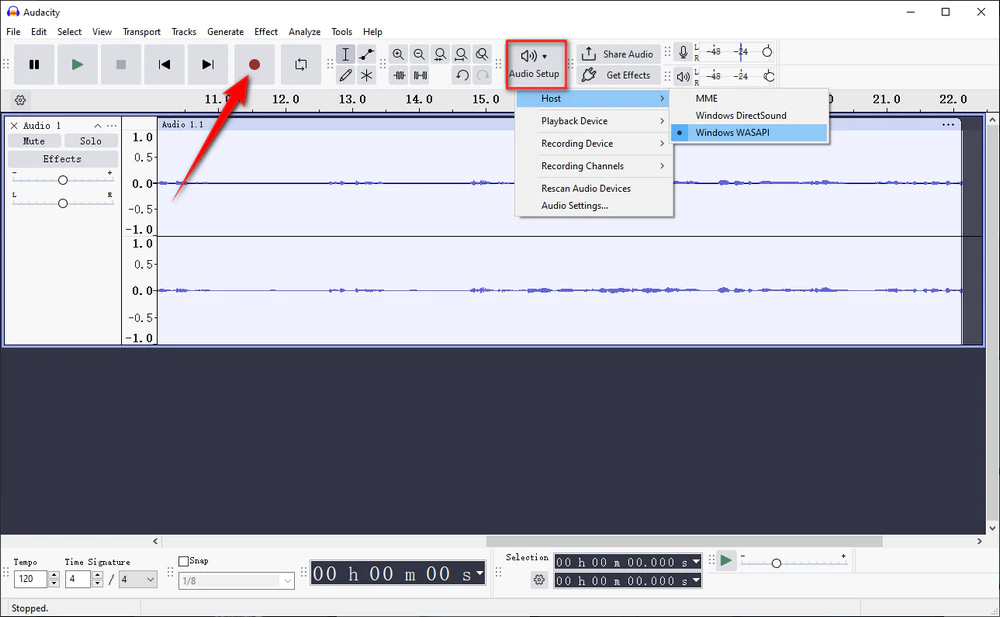Viewport: 1000px width, 617px height.
Task: Click the Zoom Toggle icon
Action: (482, 54)
